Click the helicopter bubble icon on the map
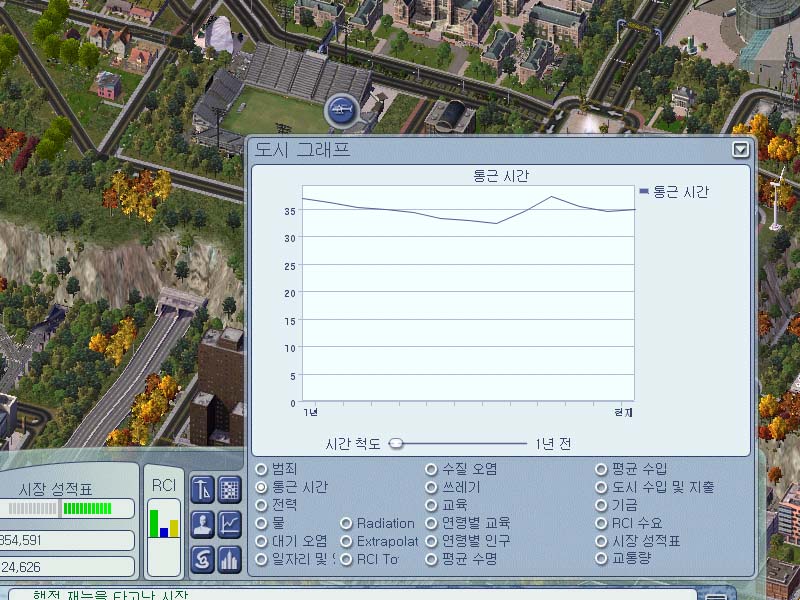The image size is (800, 600). [341, 110]
